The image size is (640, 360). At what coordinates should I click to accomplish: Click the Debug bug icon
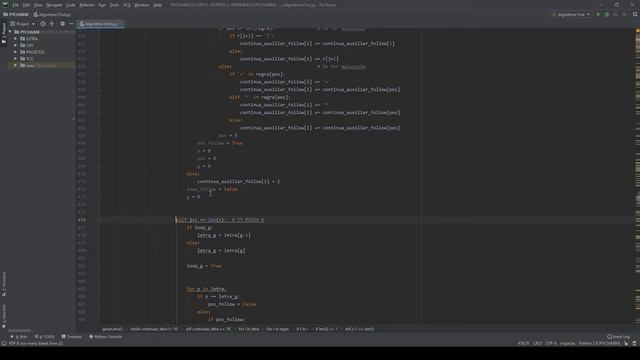tap(607, 14)
